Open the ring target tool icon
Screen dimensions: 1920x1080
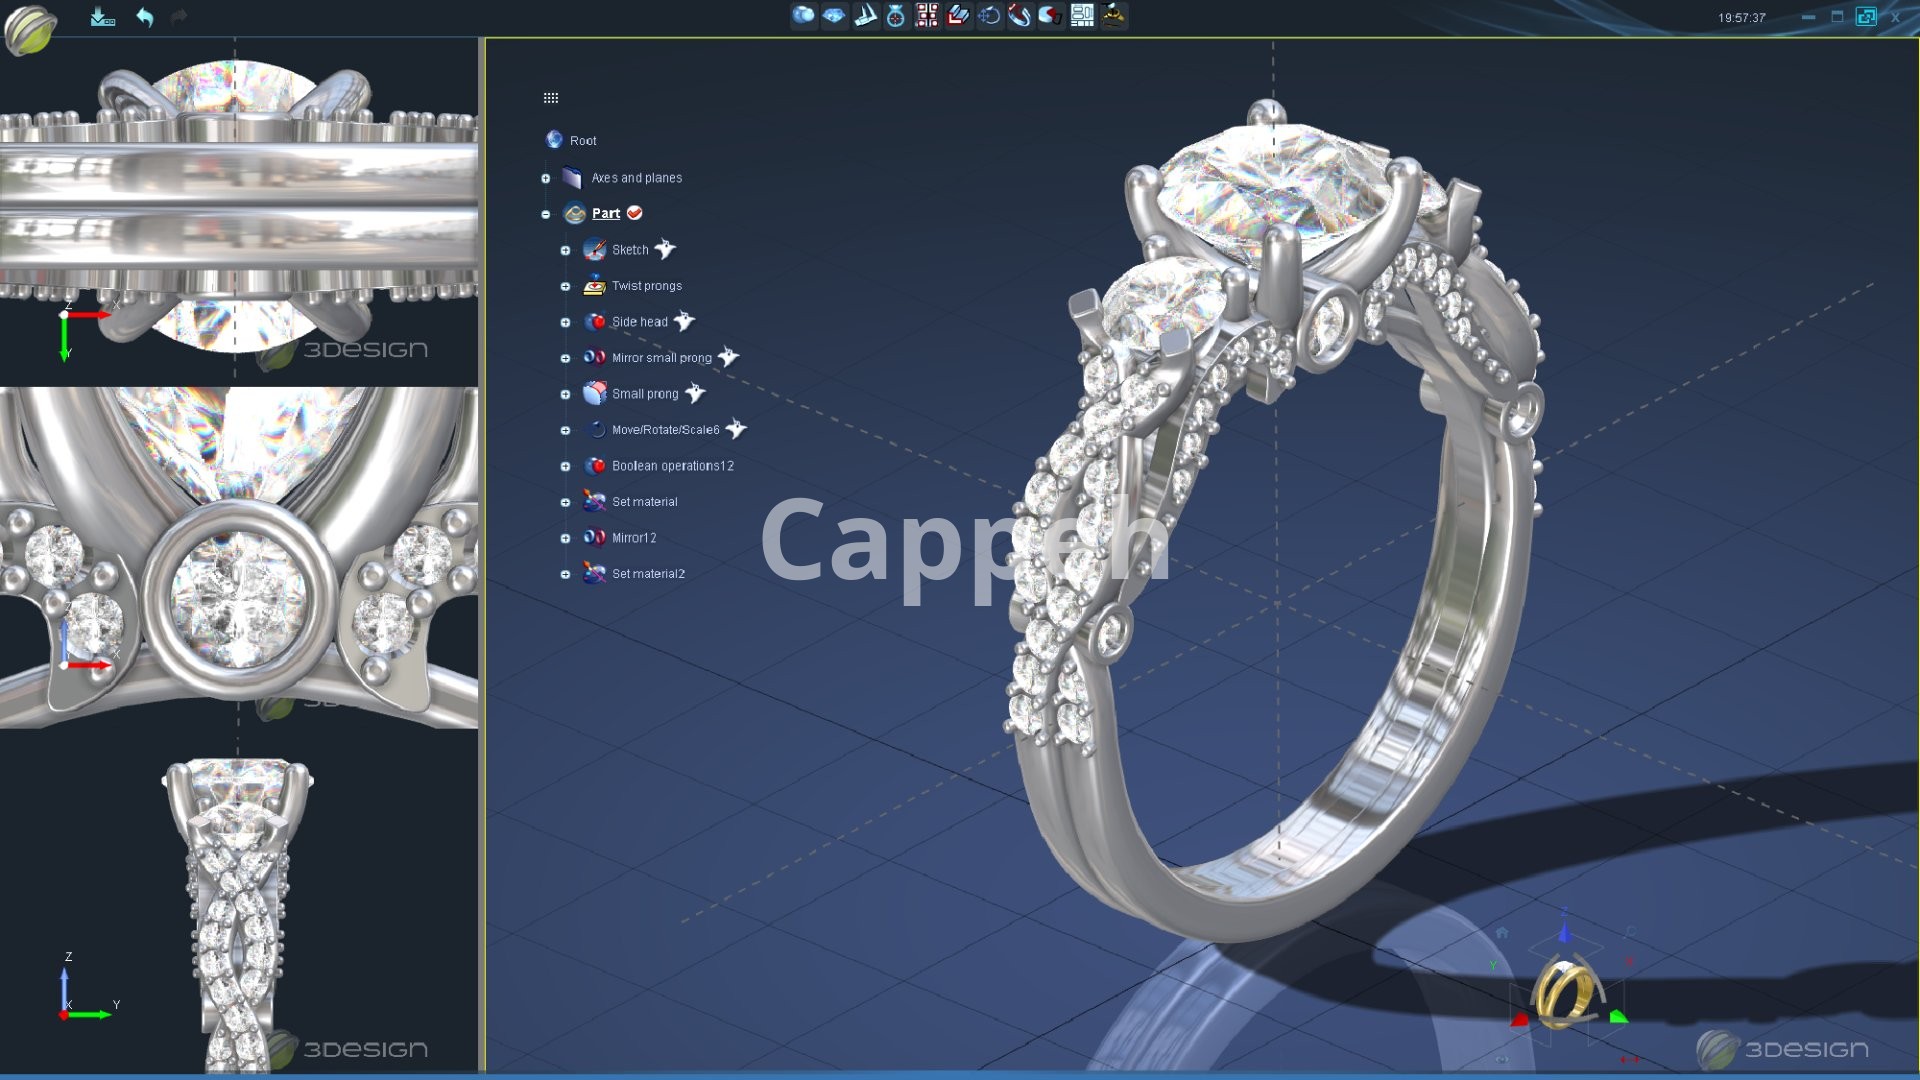pyautogui.click(x=896, y=15)
